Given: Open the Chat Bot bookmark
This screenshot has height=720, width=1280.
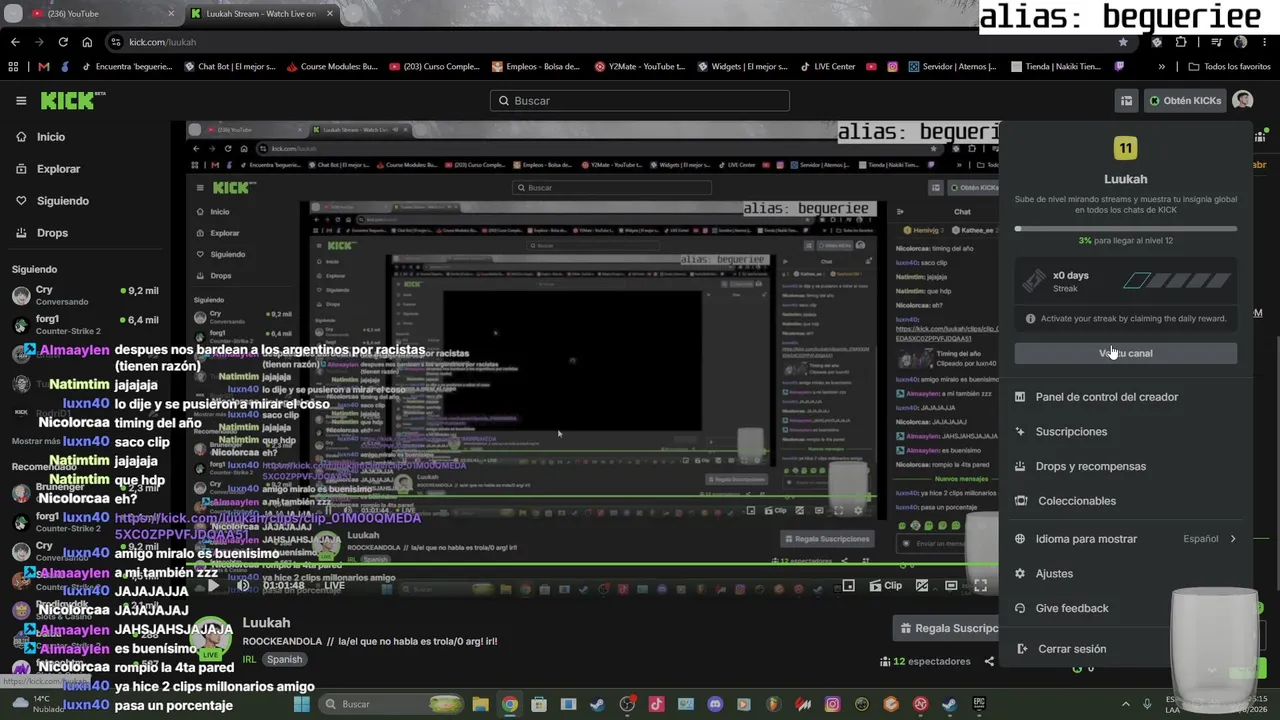Looking at the screenshot, I should pos(230,67).
